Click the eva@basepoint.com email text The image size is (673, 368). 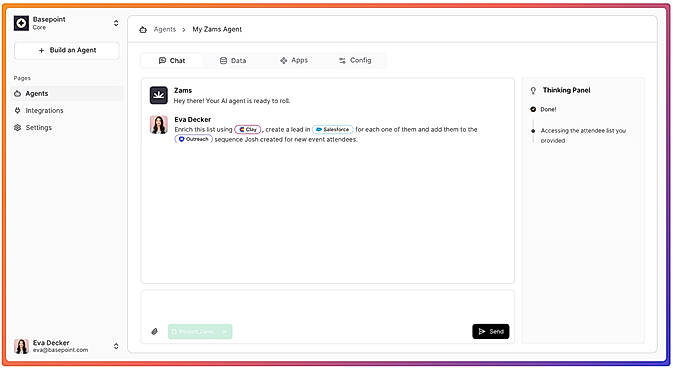click(61, 350)
